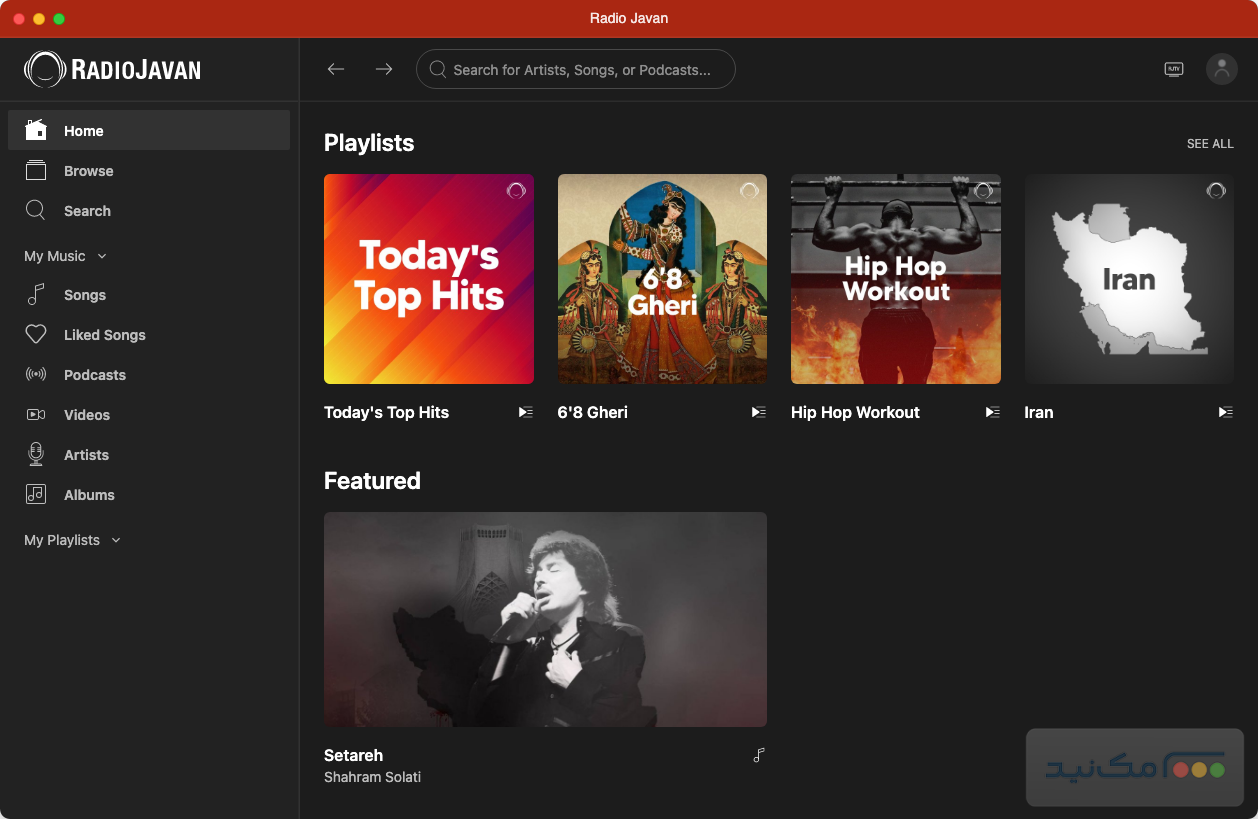Image resolution: width=1258 pixels, height=819 pixels.
Task: Open the Home sidebar item
Action: tap(149, 131)
